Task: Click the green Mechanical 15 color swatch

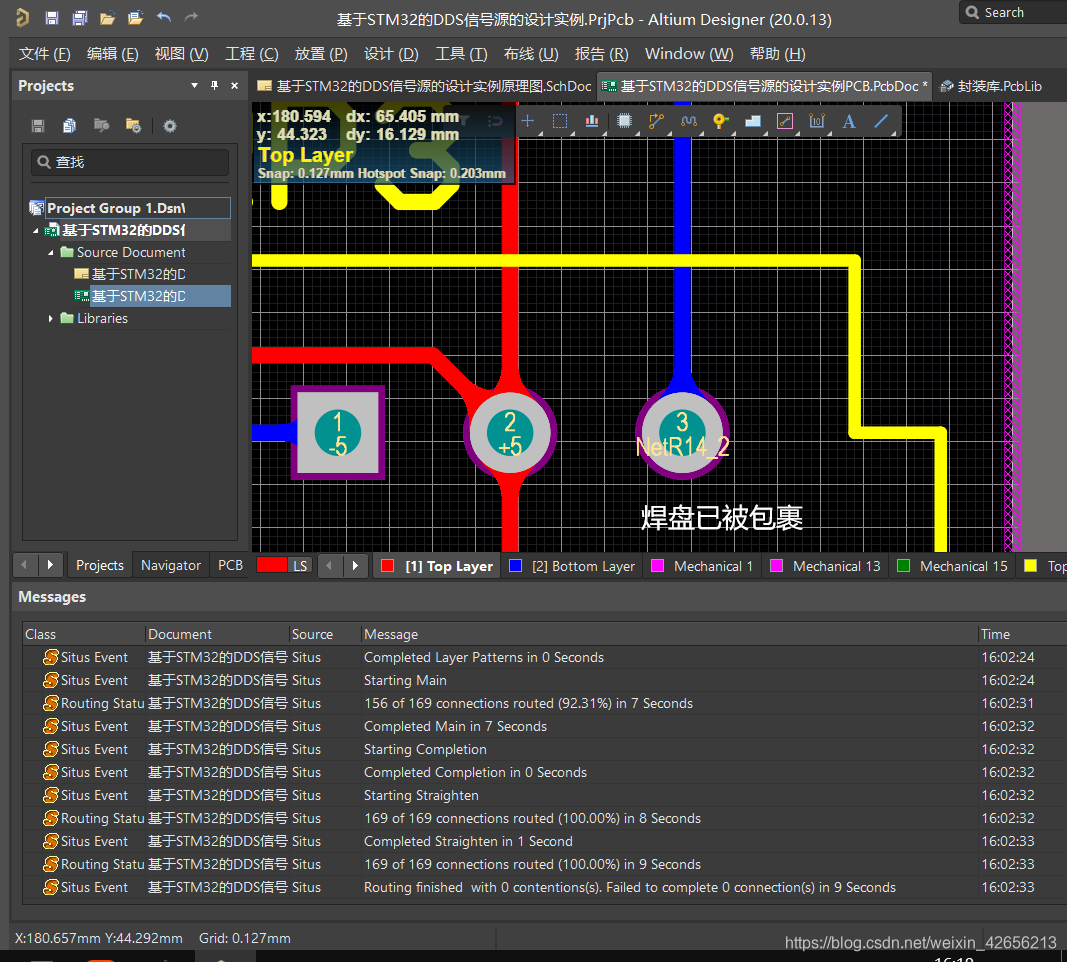Action: pos(904,566)
